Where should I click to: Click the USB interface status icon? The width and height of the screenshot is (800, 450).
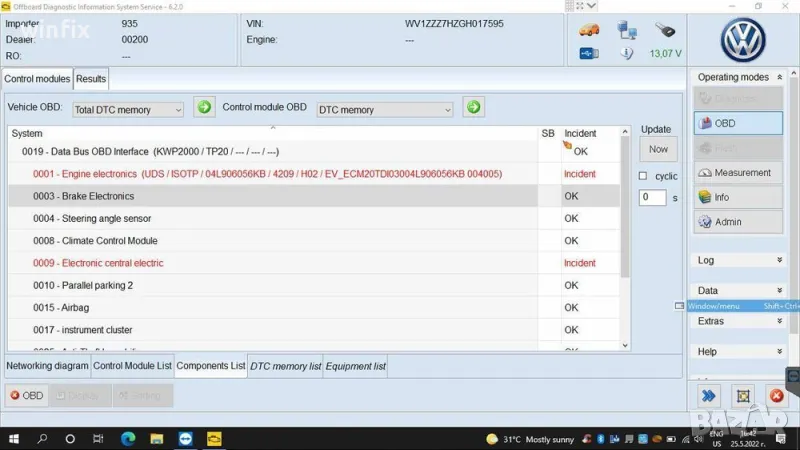point(590,53)
